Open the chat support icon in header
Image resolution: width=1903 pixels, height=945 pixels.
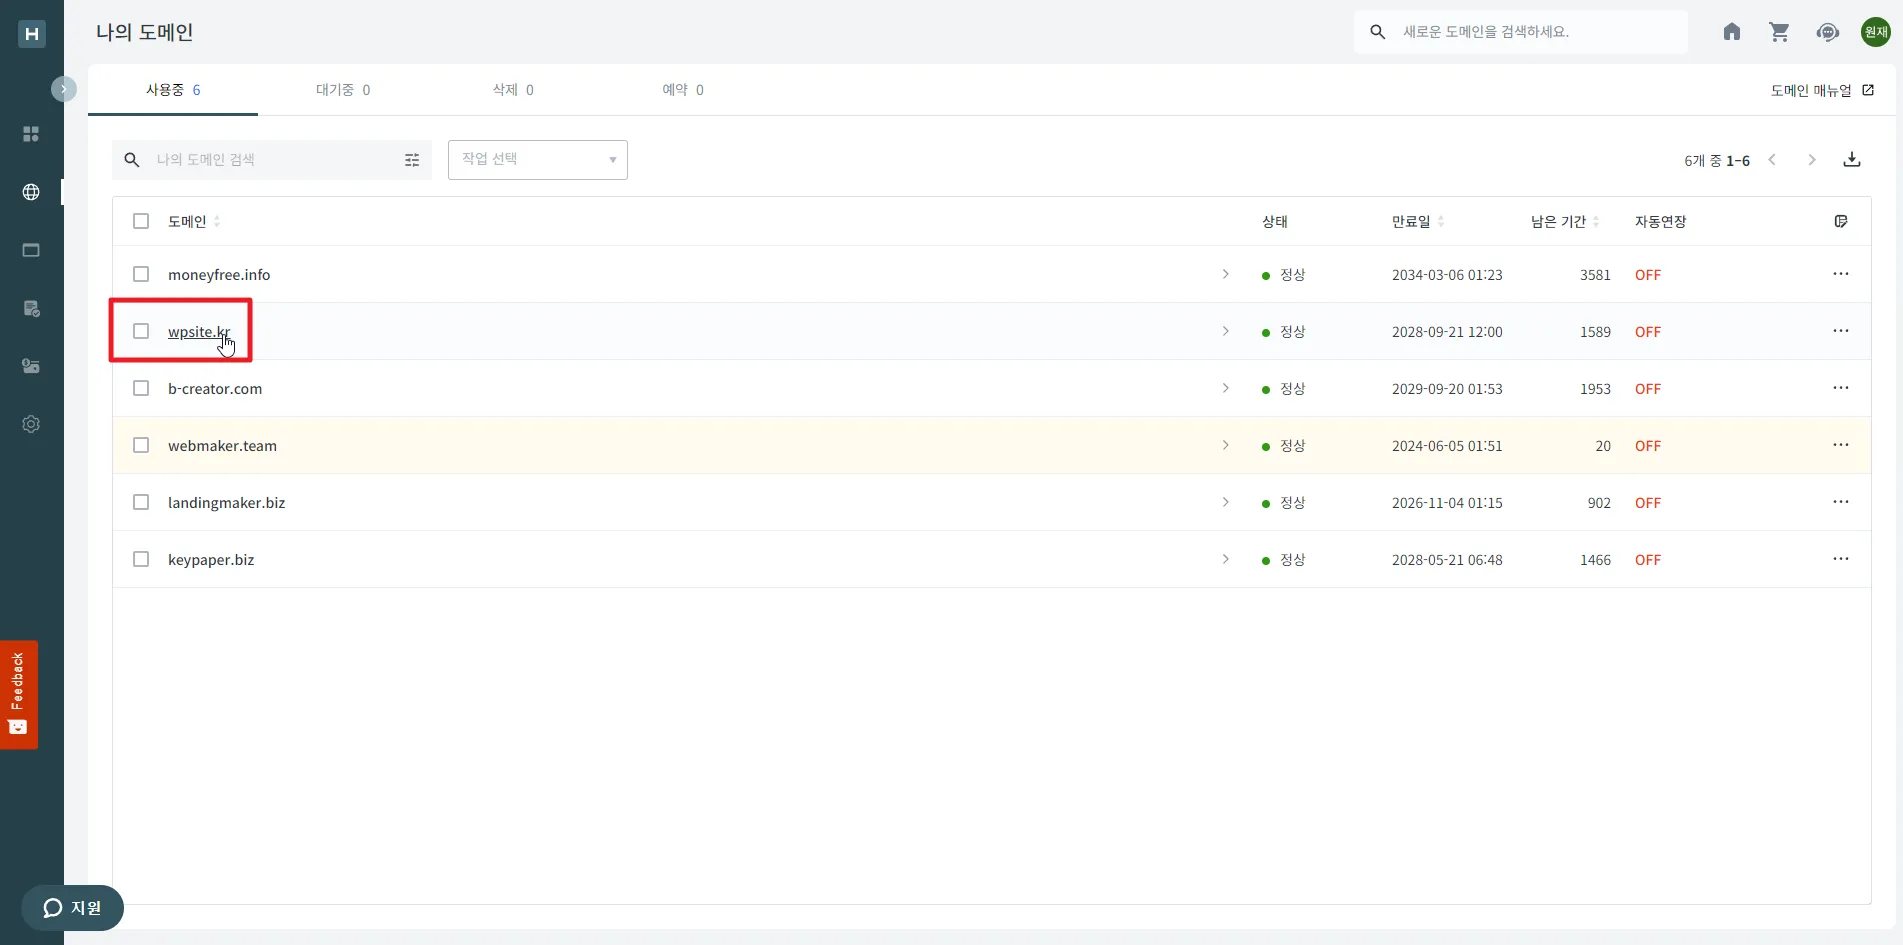pyautogui.click(x=1828, y=32)
